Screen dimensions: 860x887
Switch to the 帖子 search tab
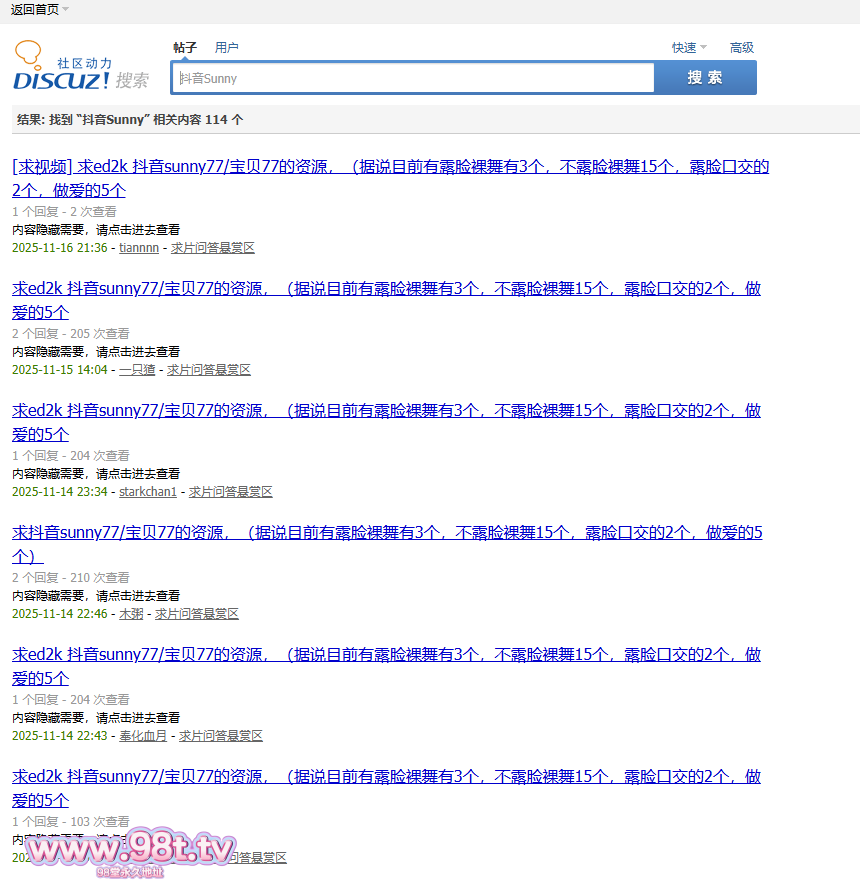[x=185, y=47]
